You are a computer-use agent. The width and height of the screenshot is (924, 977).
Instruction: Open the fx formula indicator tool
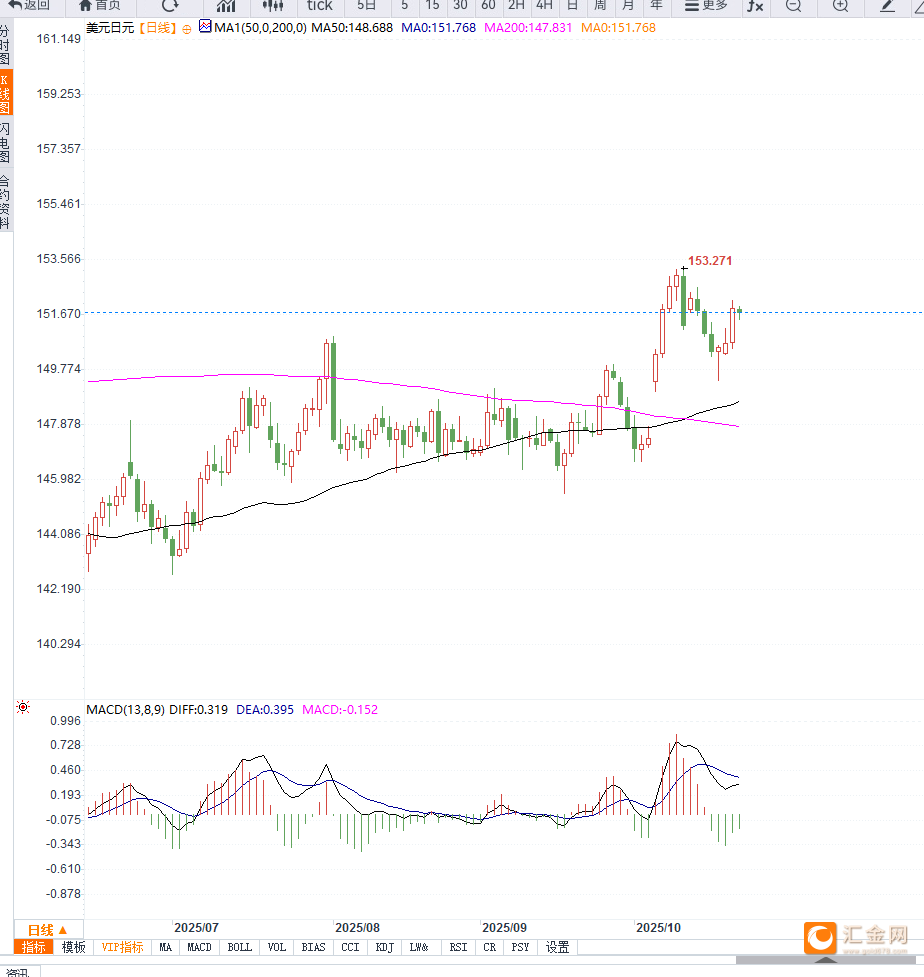(x=755, y=6)
